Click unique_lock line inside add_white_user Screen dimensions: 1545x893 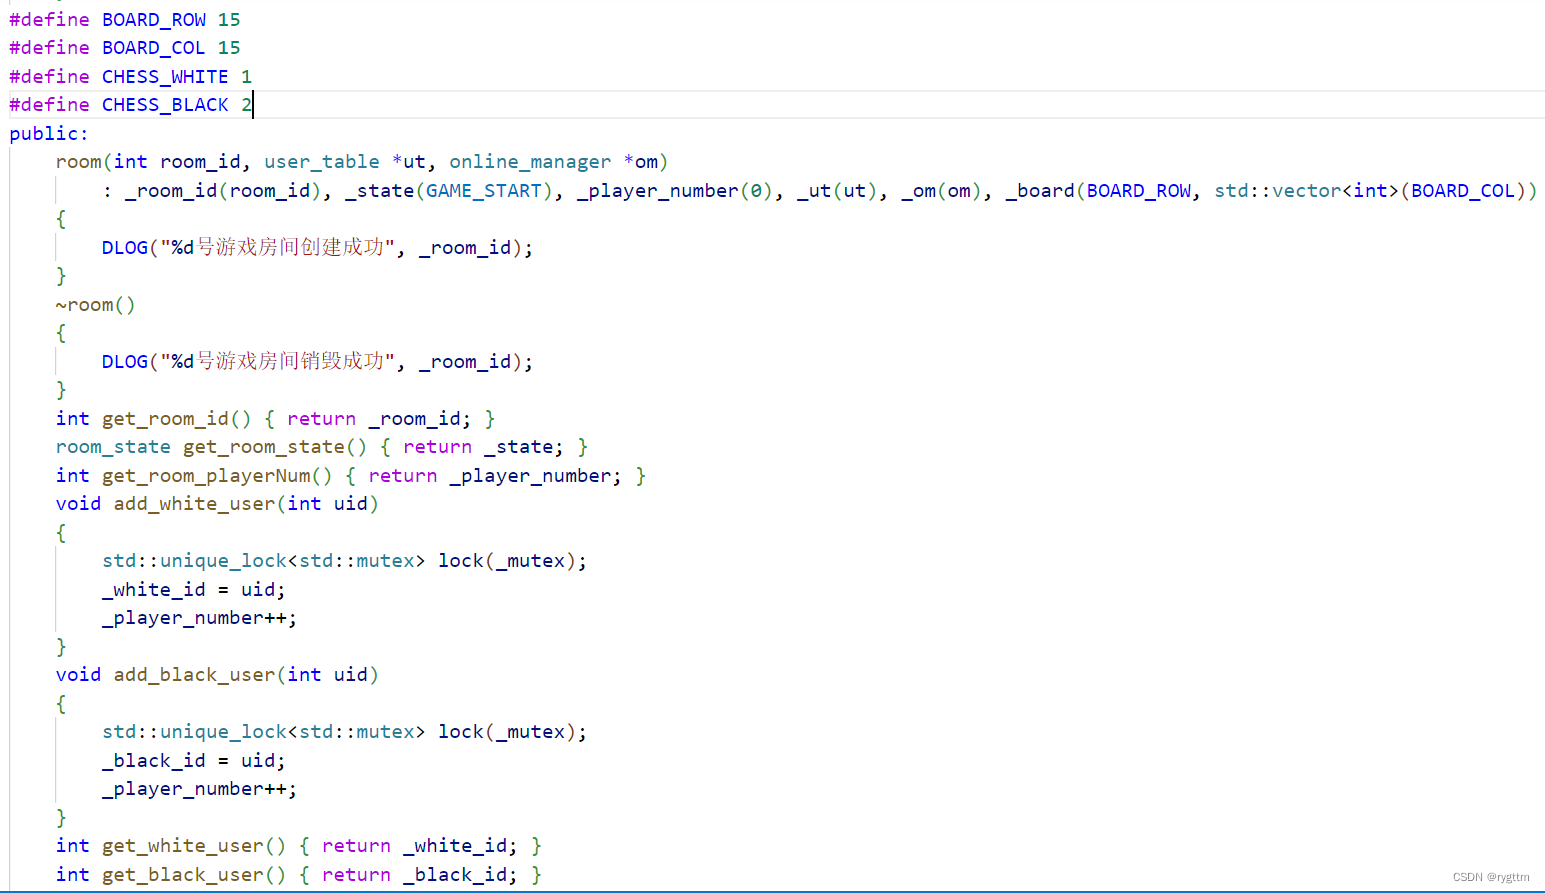(x=344, y=560)
